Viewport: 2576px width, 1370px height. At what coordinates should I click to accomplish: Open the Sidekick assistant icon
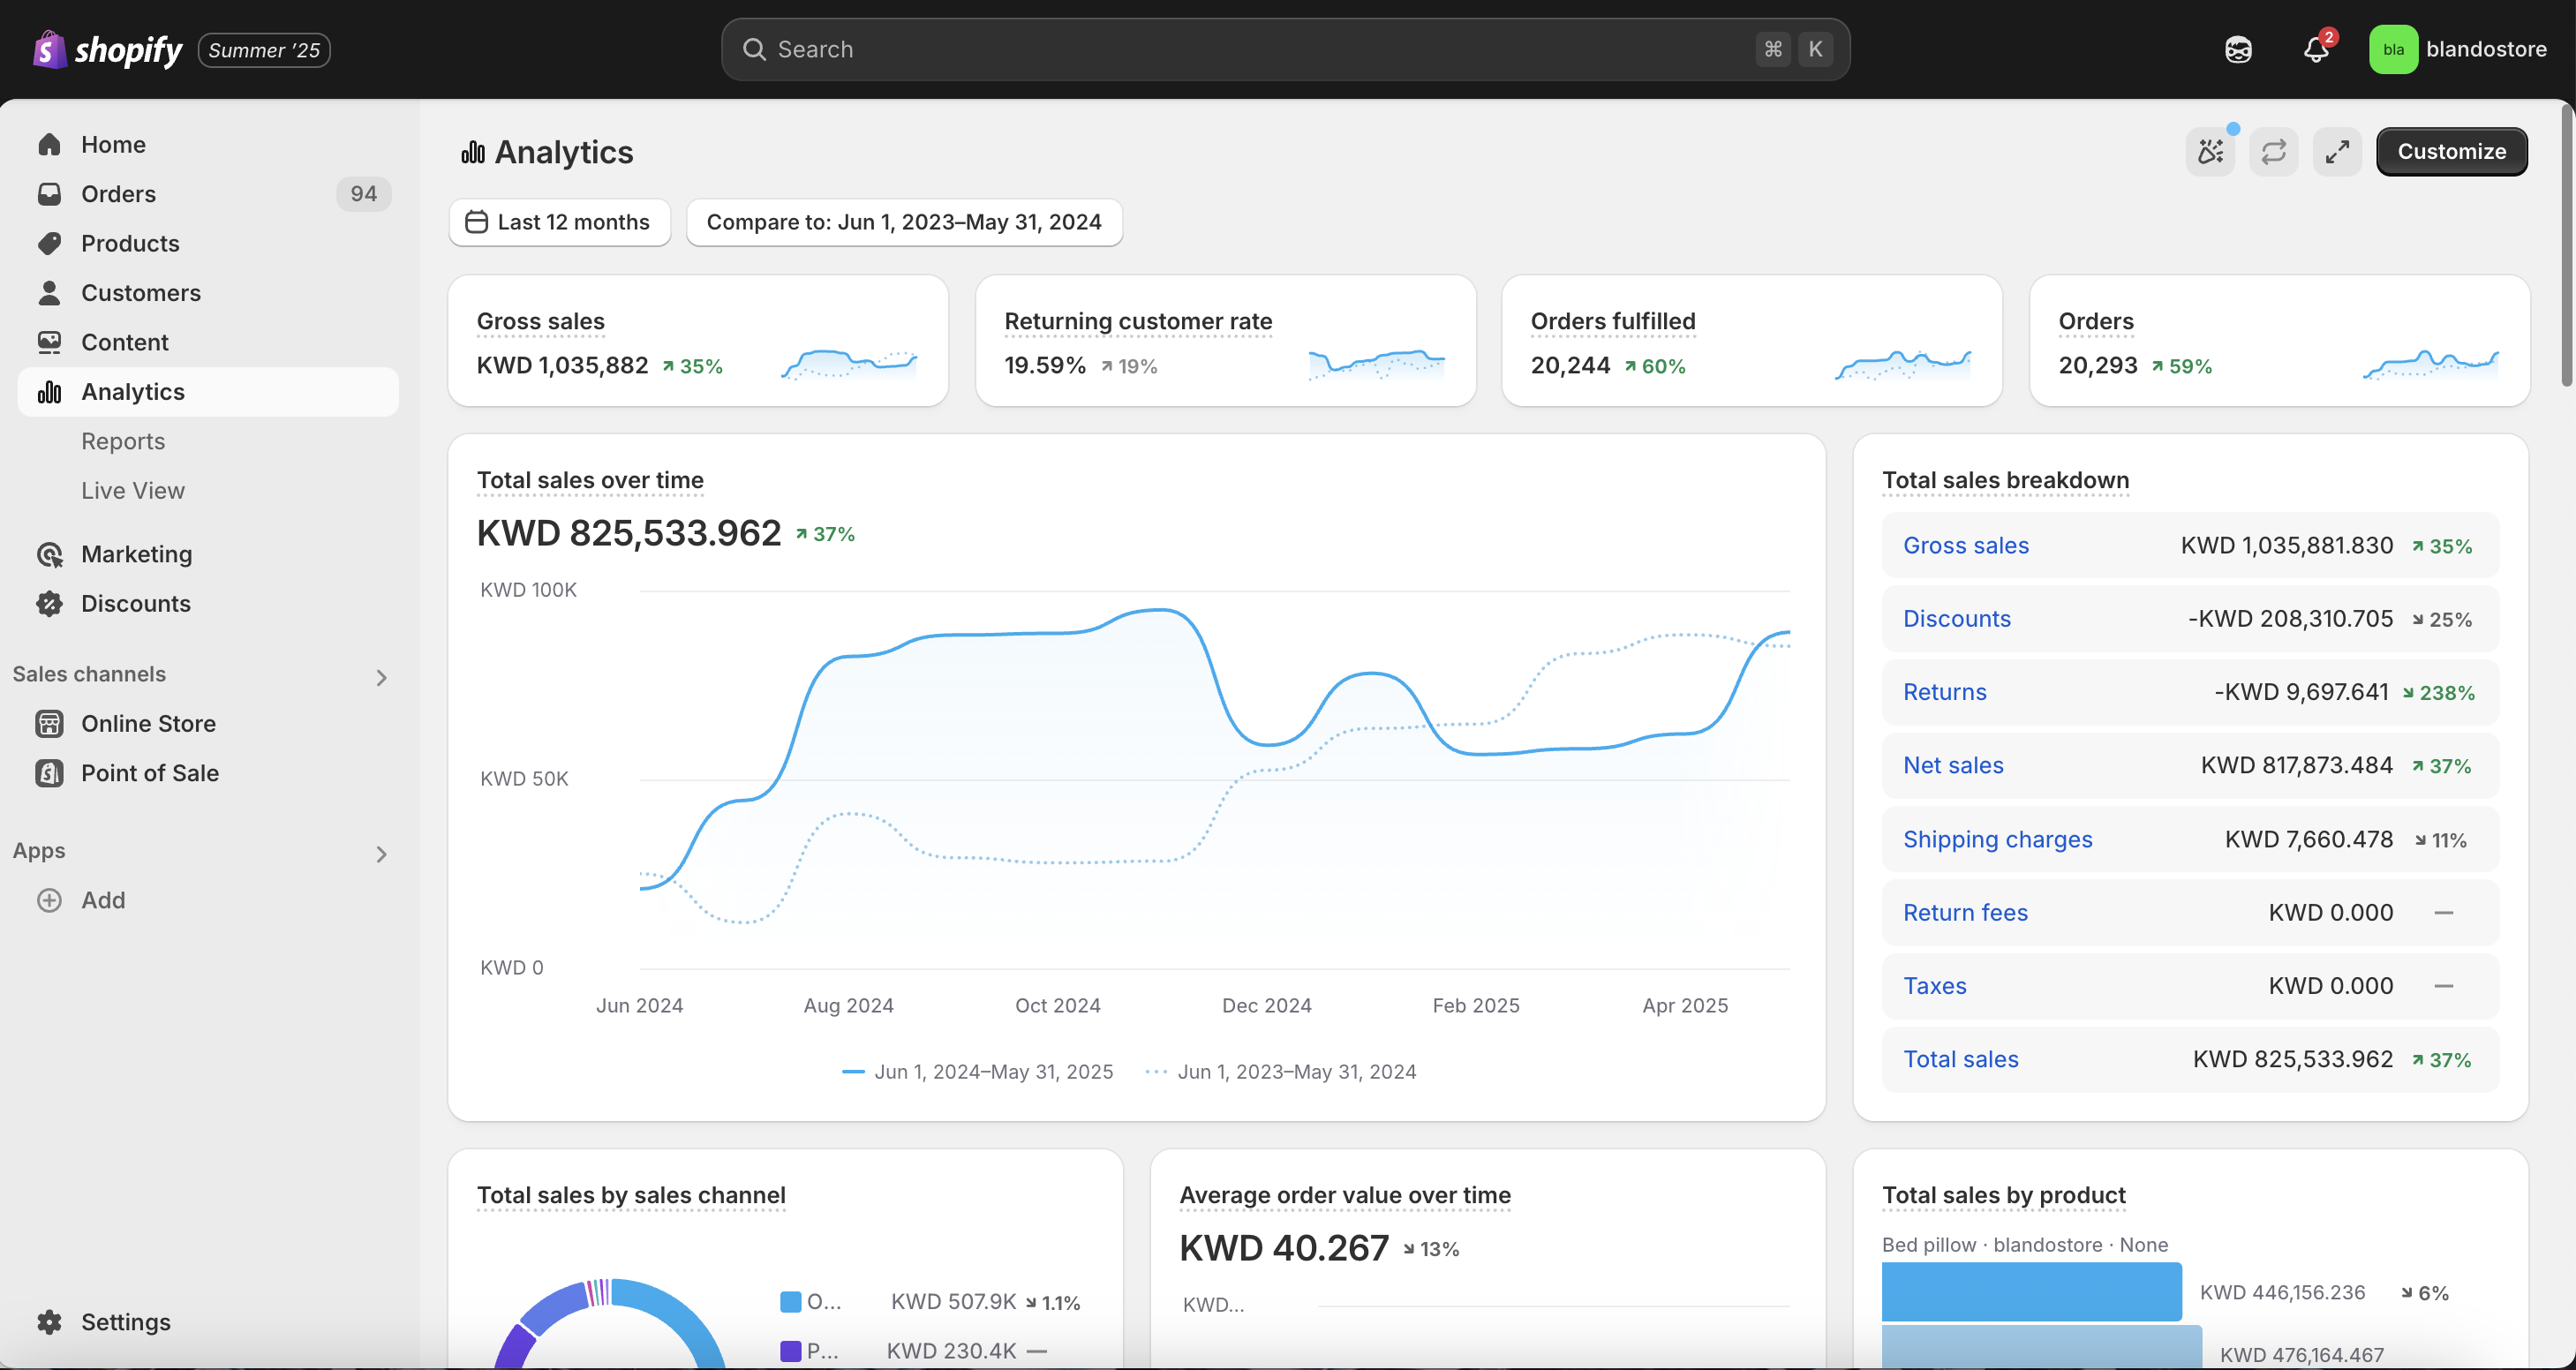[x=2238, y=49]
